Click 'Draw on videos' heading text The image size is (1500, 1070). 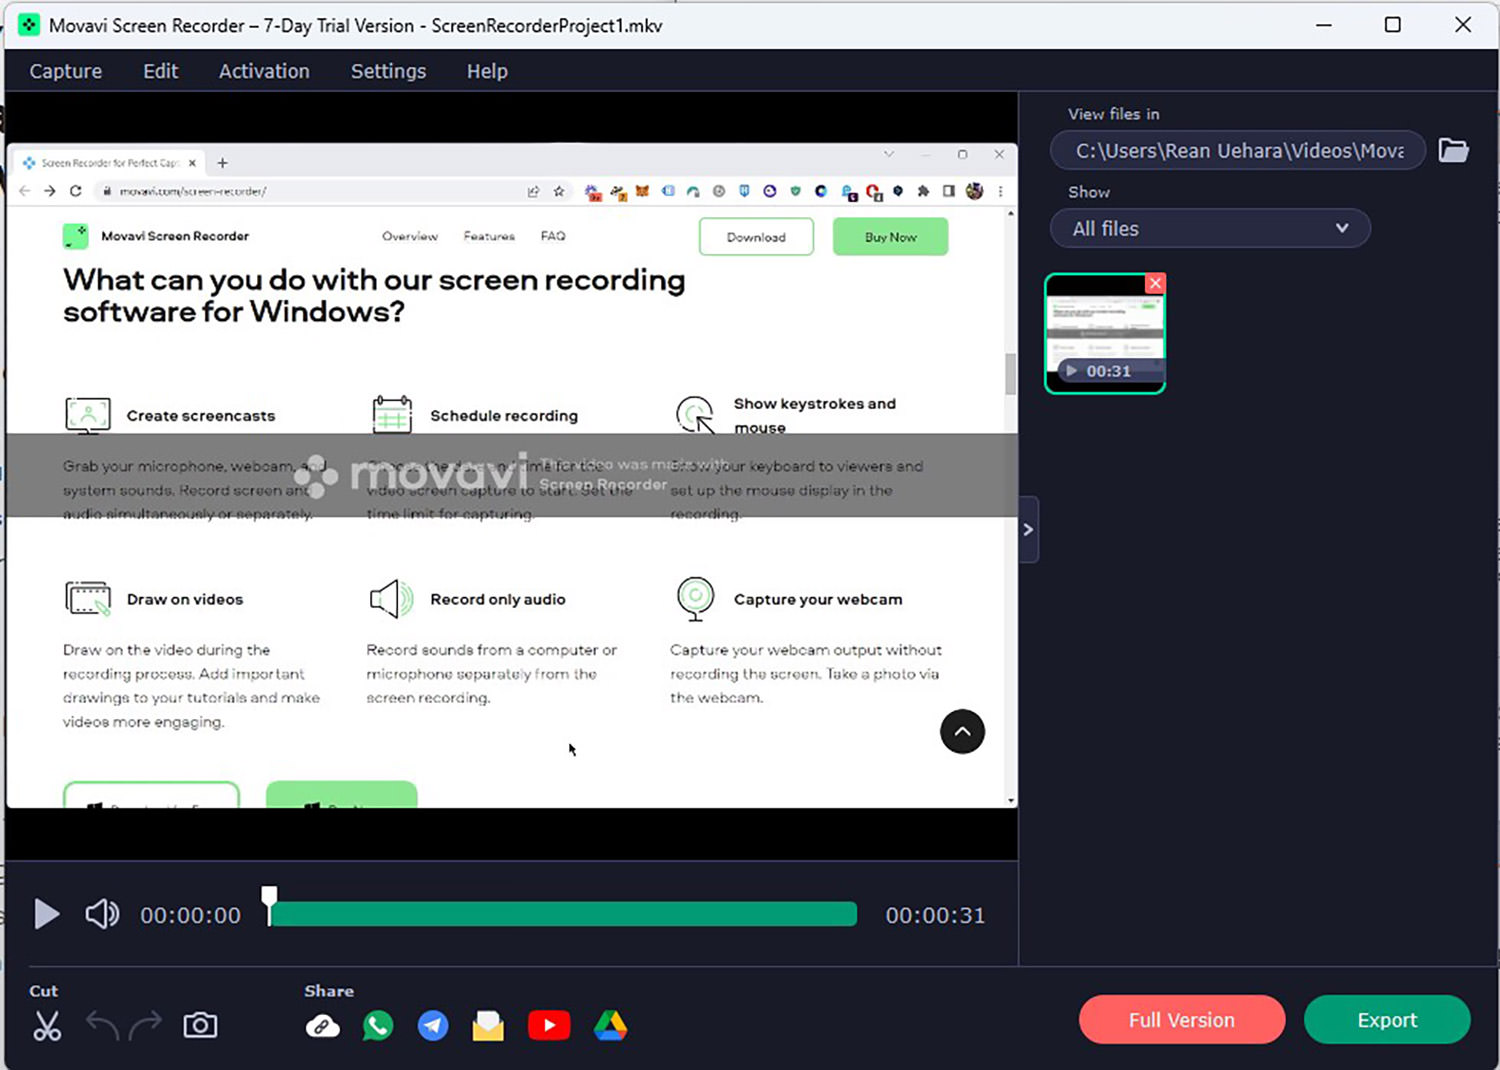pos(185,599)
